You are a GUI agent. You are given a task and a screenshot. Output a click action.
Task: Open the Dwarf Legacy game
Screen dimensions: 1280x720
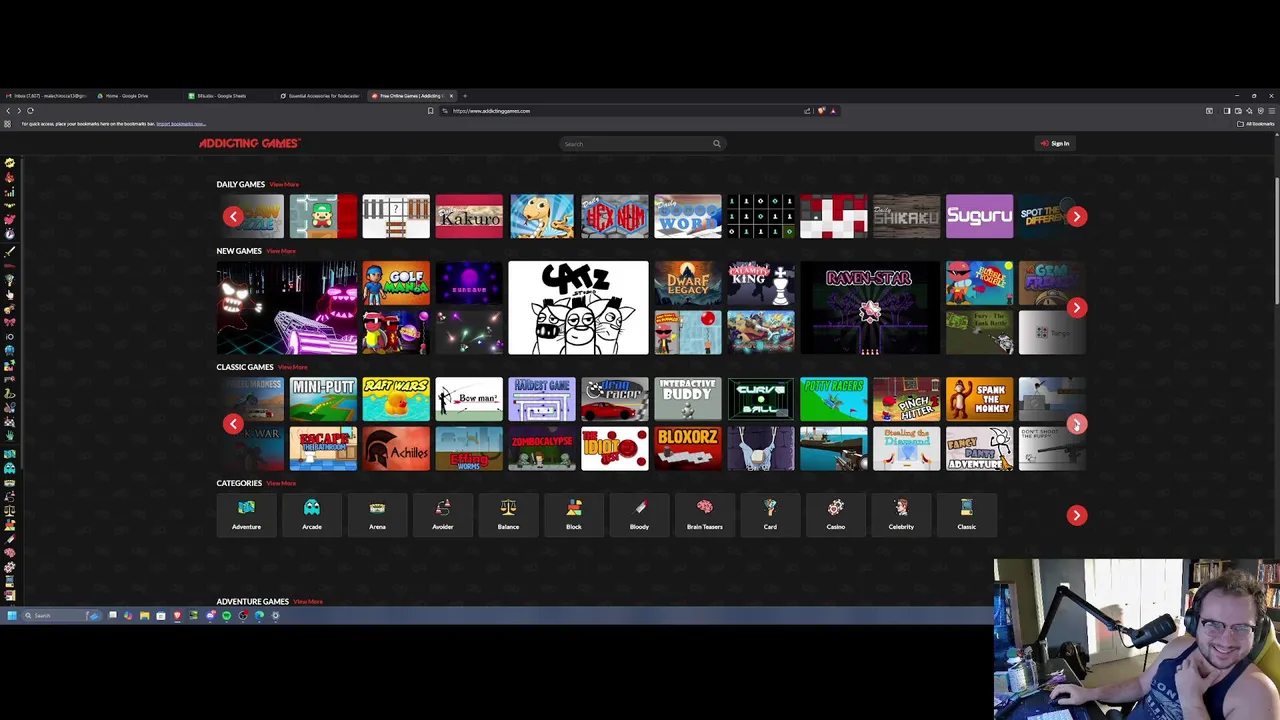point(688,283)
